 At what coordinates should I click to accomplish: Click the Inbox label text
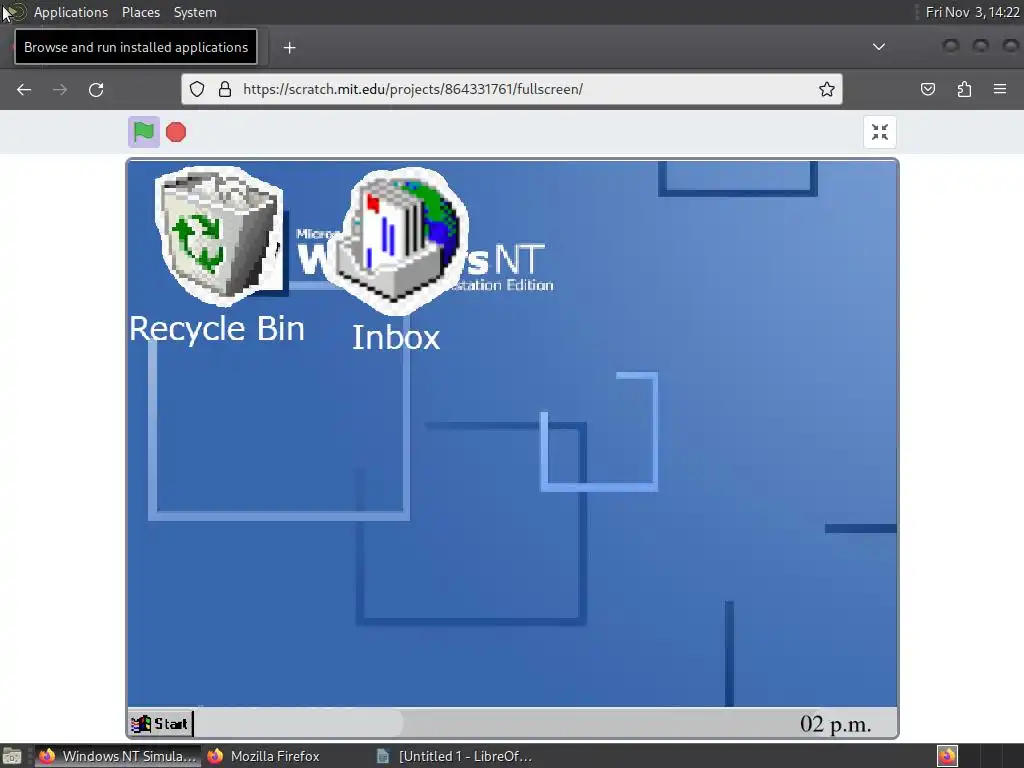[x=396, y=338]
